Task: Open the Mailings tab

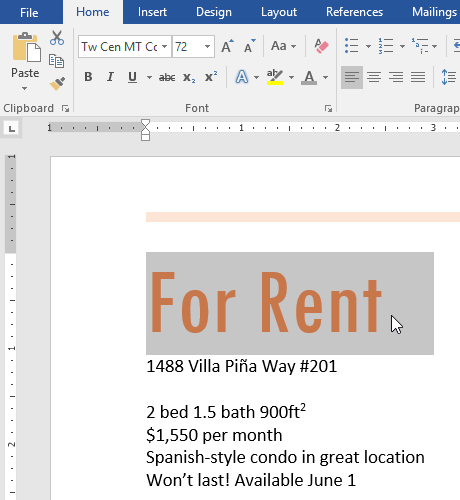Action: coord(434,12)
